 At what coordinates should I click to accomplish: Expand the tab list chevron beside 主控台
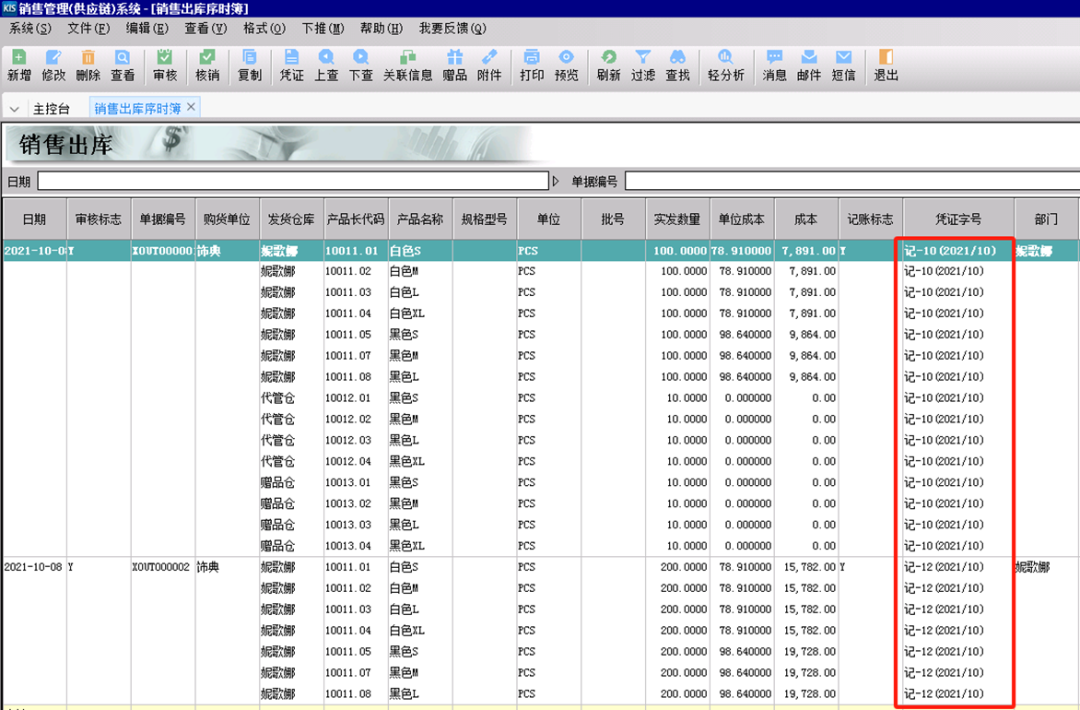click(15, 108)
